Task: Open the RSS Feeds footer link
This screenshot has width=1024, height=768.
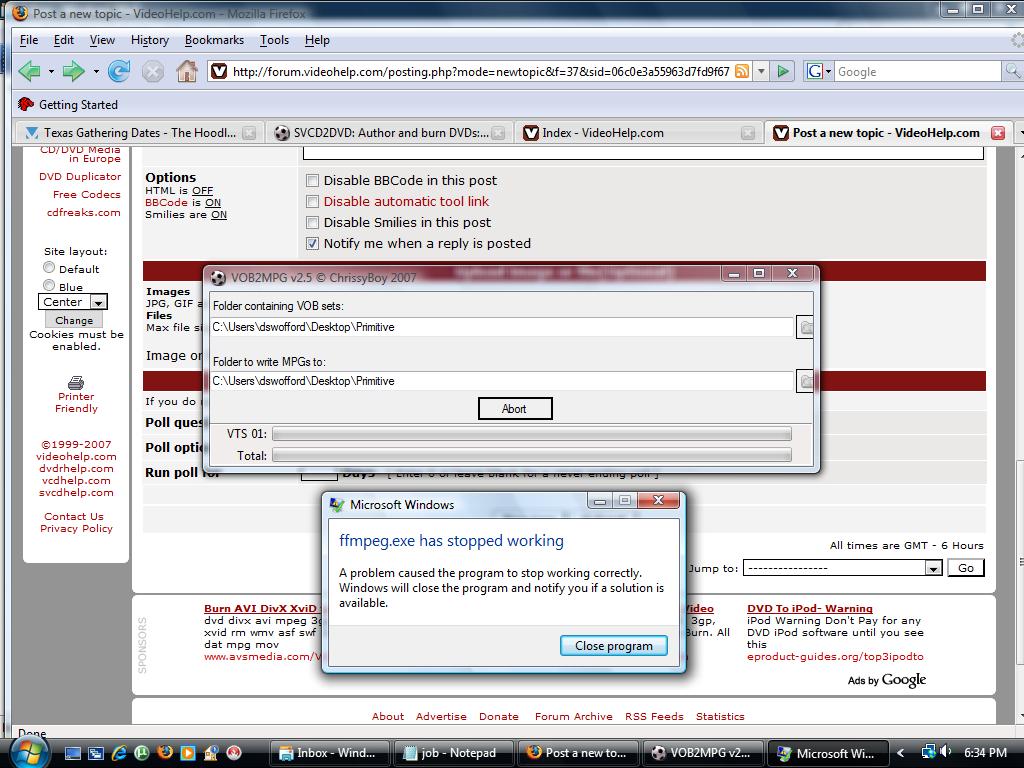Action: click(654, 716)
